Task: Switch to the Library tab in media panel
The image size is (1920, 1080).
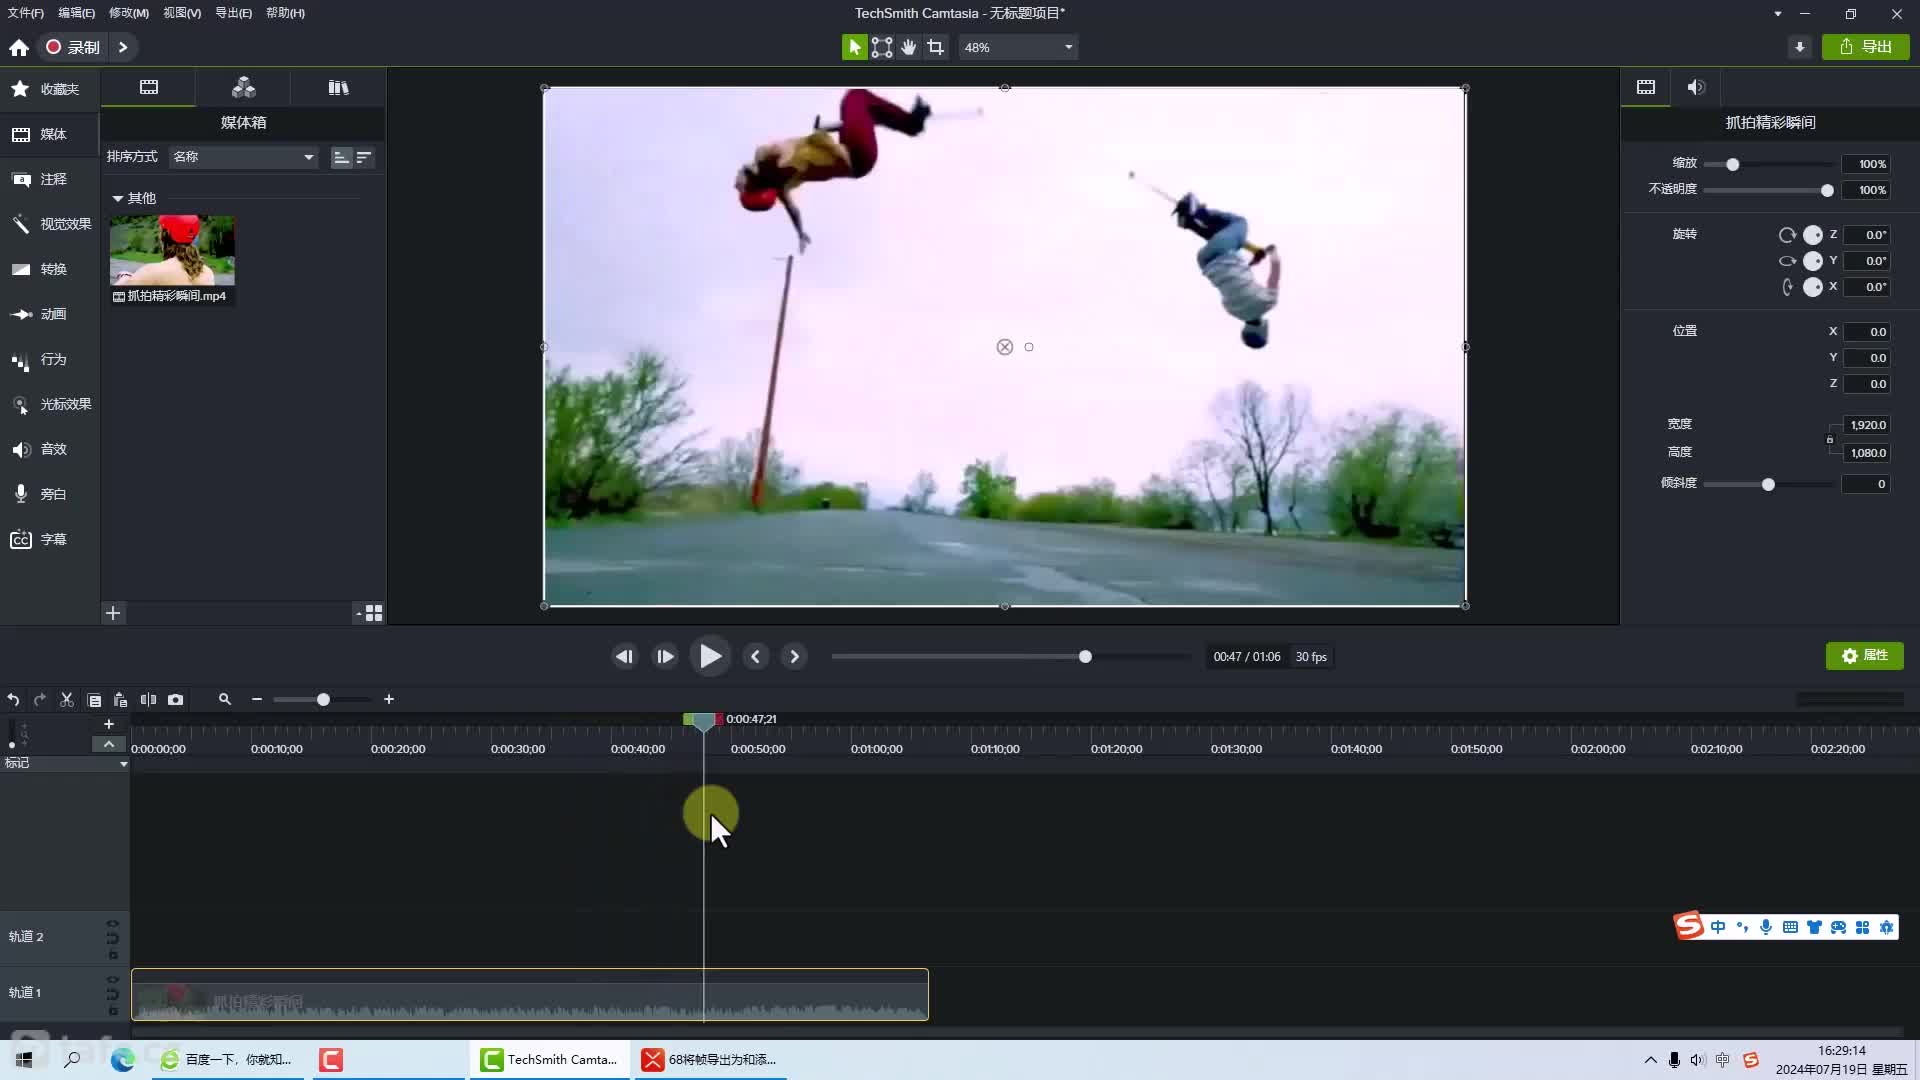Action: coord(338,88)
